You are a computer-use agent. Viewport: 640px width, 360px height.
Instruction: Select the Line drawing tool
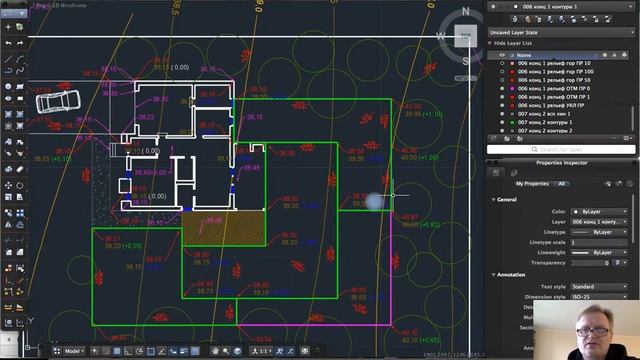point(8,59)
